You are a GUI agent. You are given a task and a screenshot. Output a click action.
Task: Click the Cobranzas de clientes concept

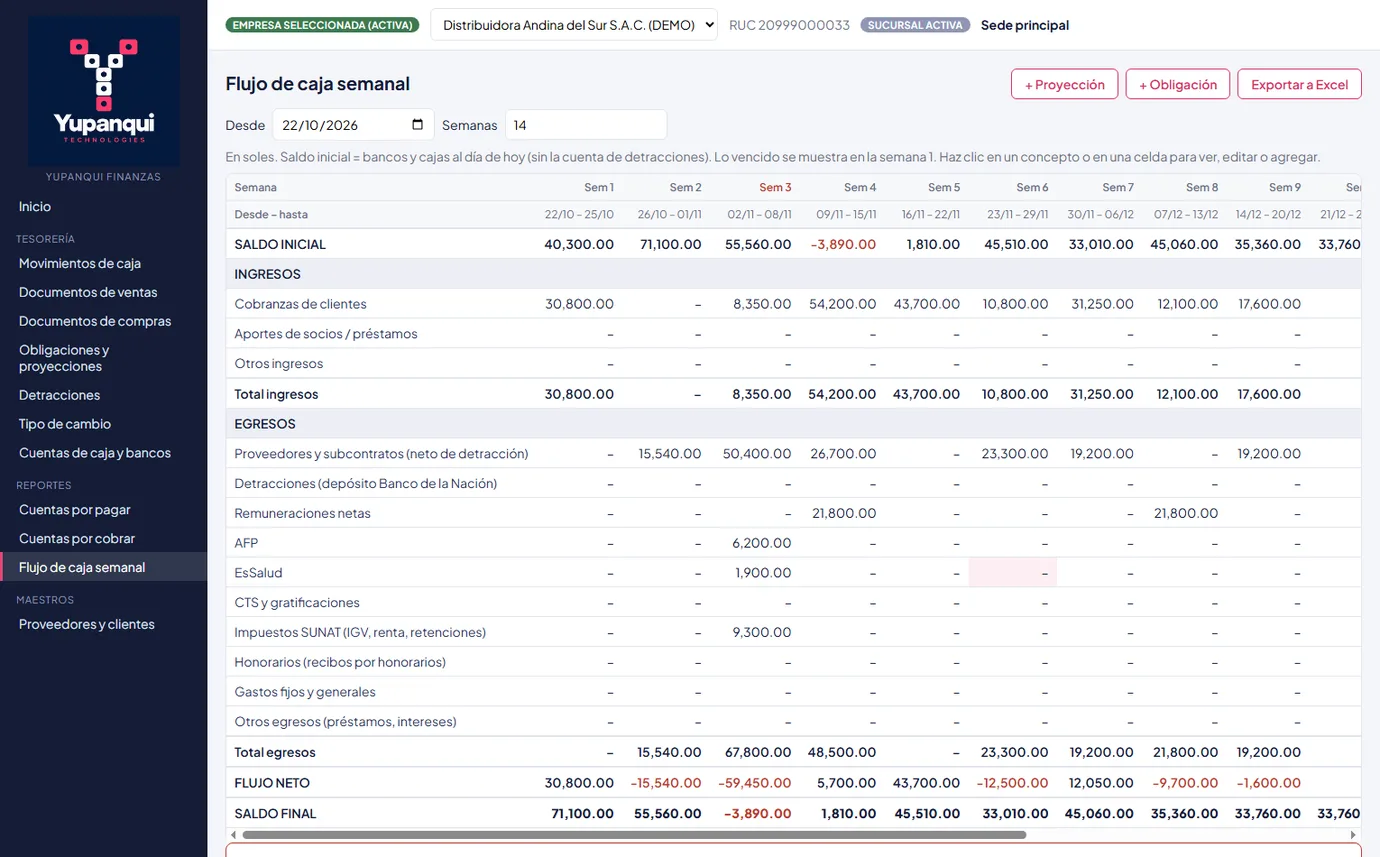(300, 304)
